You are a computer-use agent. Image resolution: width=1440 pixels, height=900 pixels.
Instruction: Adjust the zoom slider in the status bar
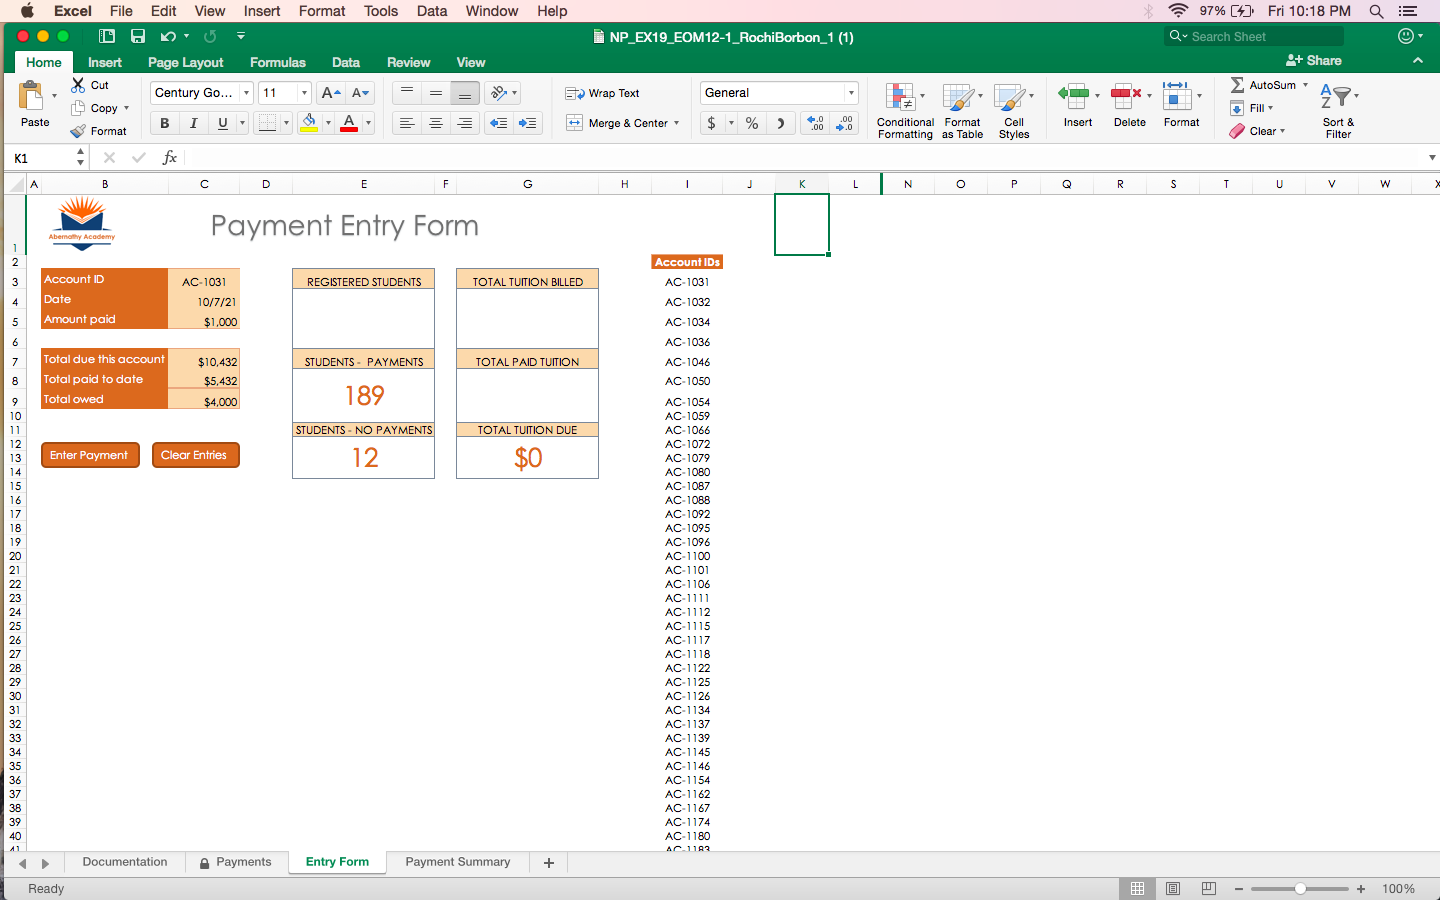1300,888
